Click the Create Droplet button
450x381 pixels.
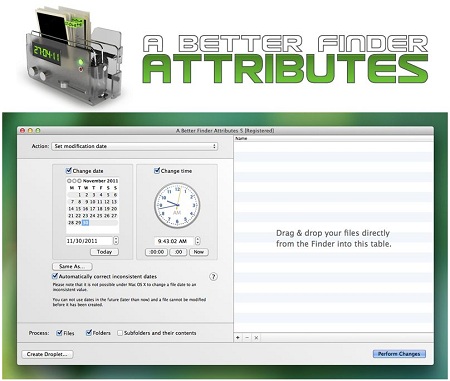pyautogui.click(x=47, y=354)
